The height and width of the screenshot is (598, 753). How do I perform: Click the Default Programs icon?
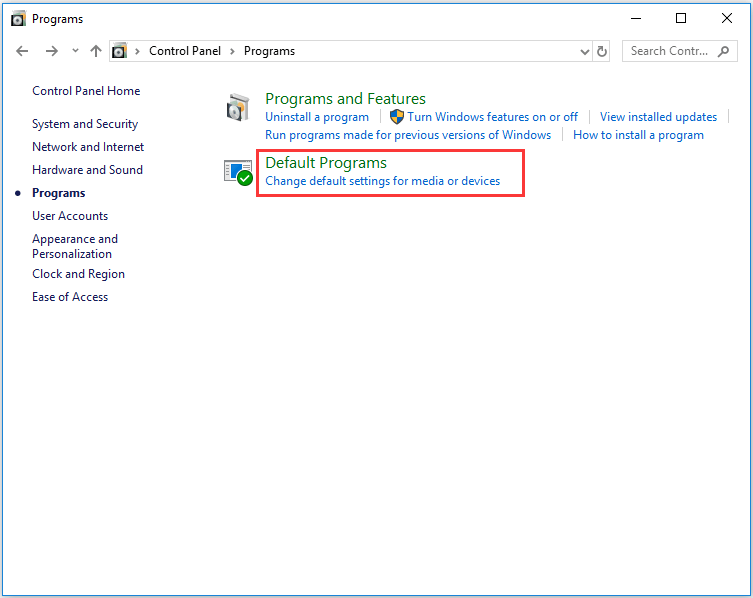[x=238, y=172]
